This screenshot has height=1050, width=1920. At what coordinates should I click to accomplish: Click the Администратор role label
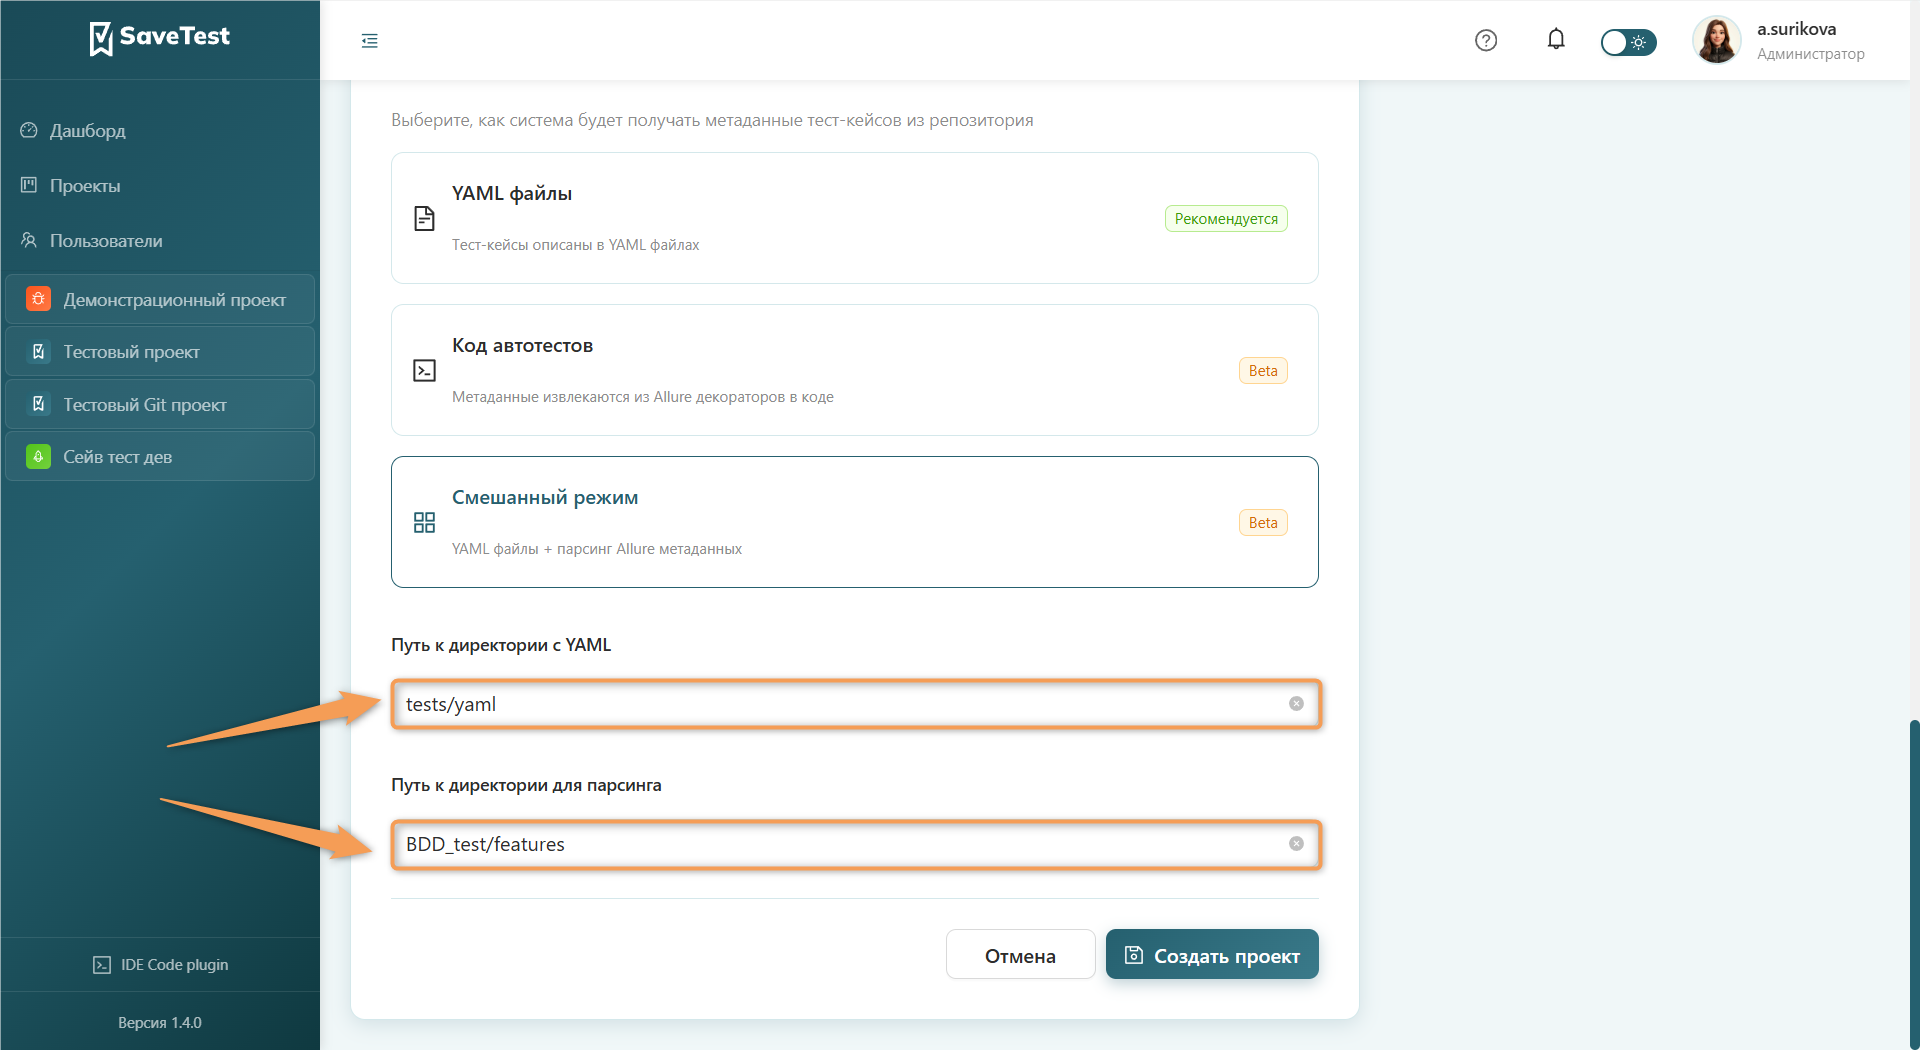coord(1811,54)
